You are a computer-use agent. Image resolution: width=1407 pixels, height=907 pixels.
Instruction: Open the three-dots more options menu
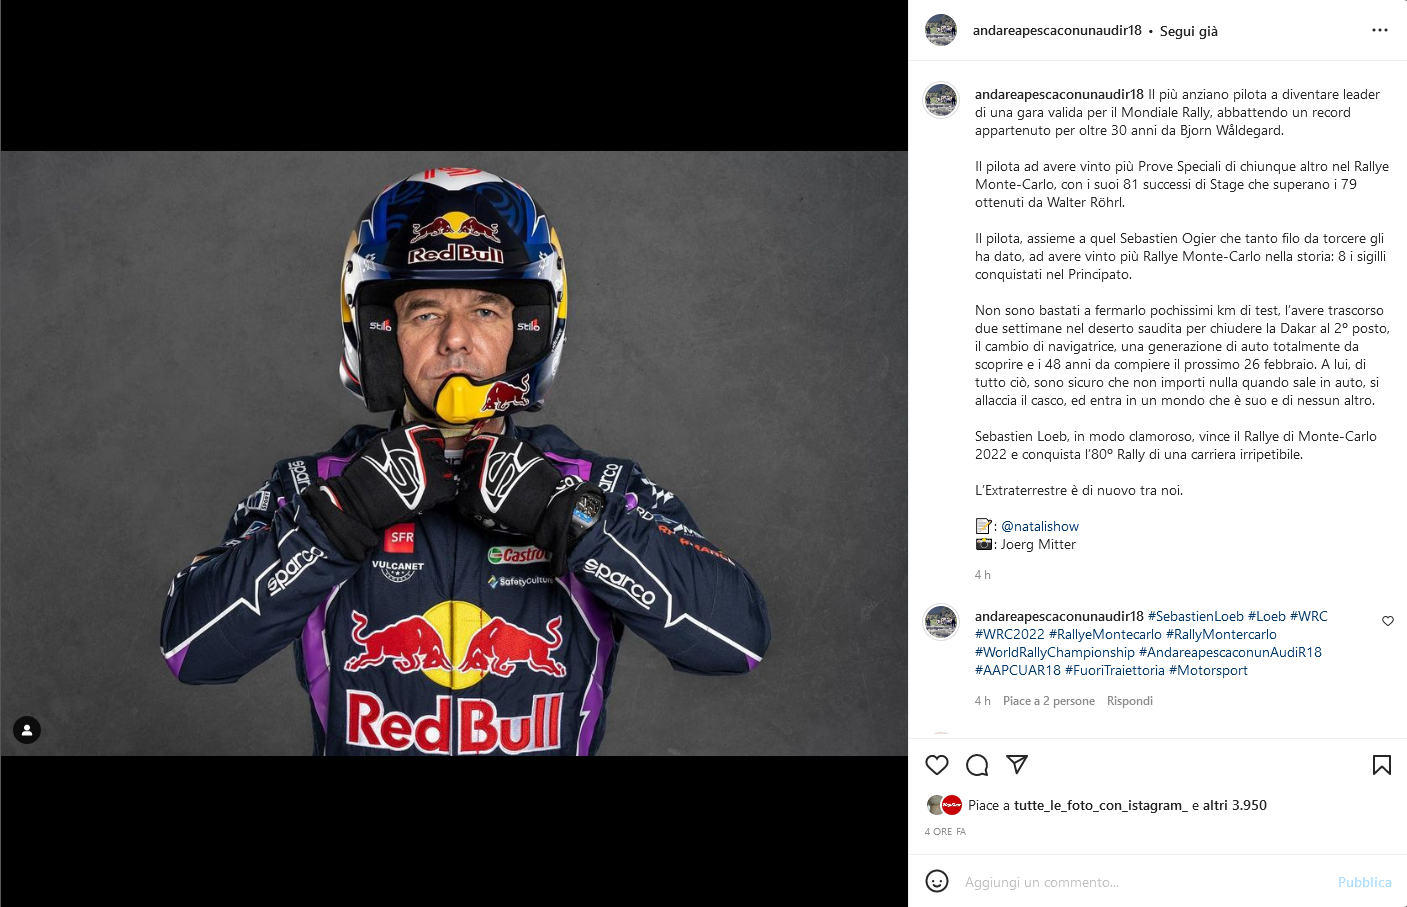click(1380, 30)
